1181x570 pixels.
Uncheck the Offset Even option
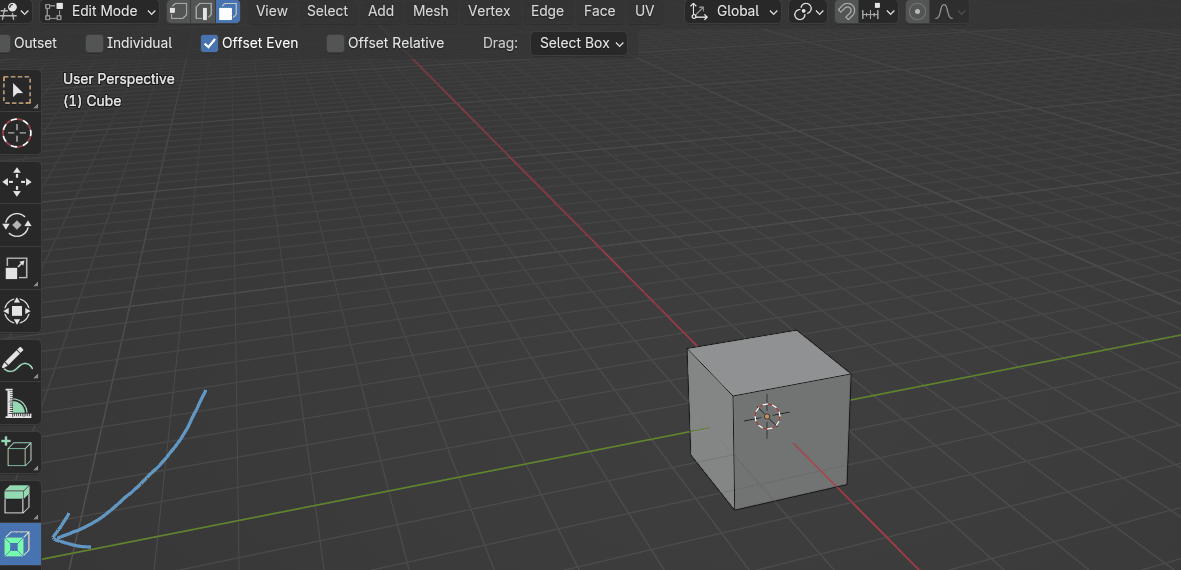(209, 43)
